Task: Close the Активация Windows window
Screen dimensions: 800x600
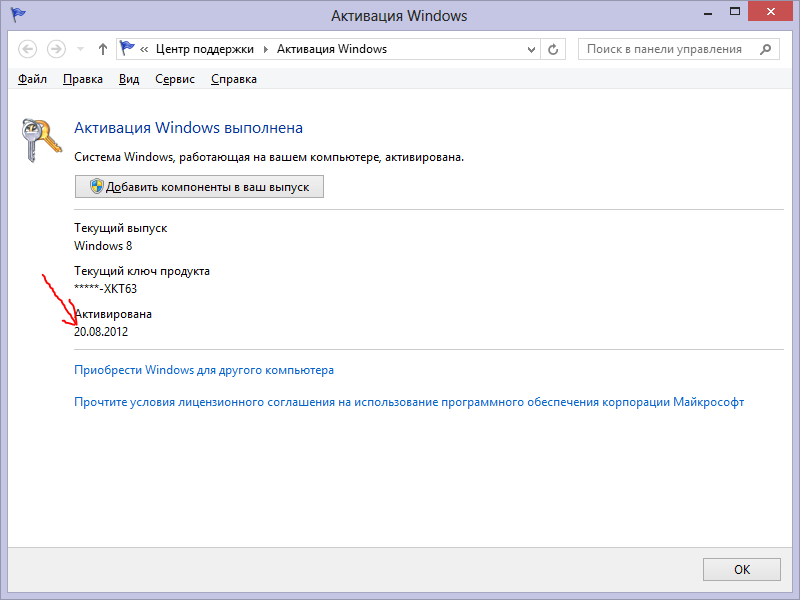Action: click(x=771, y=12)
